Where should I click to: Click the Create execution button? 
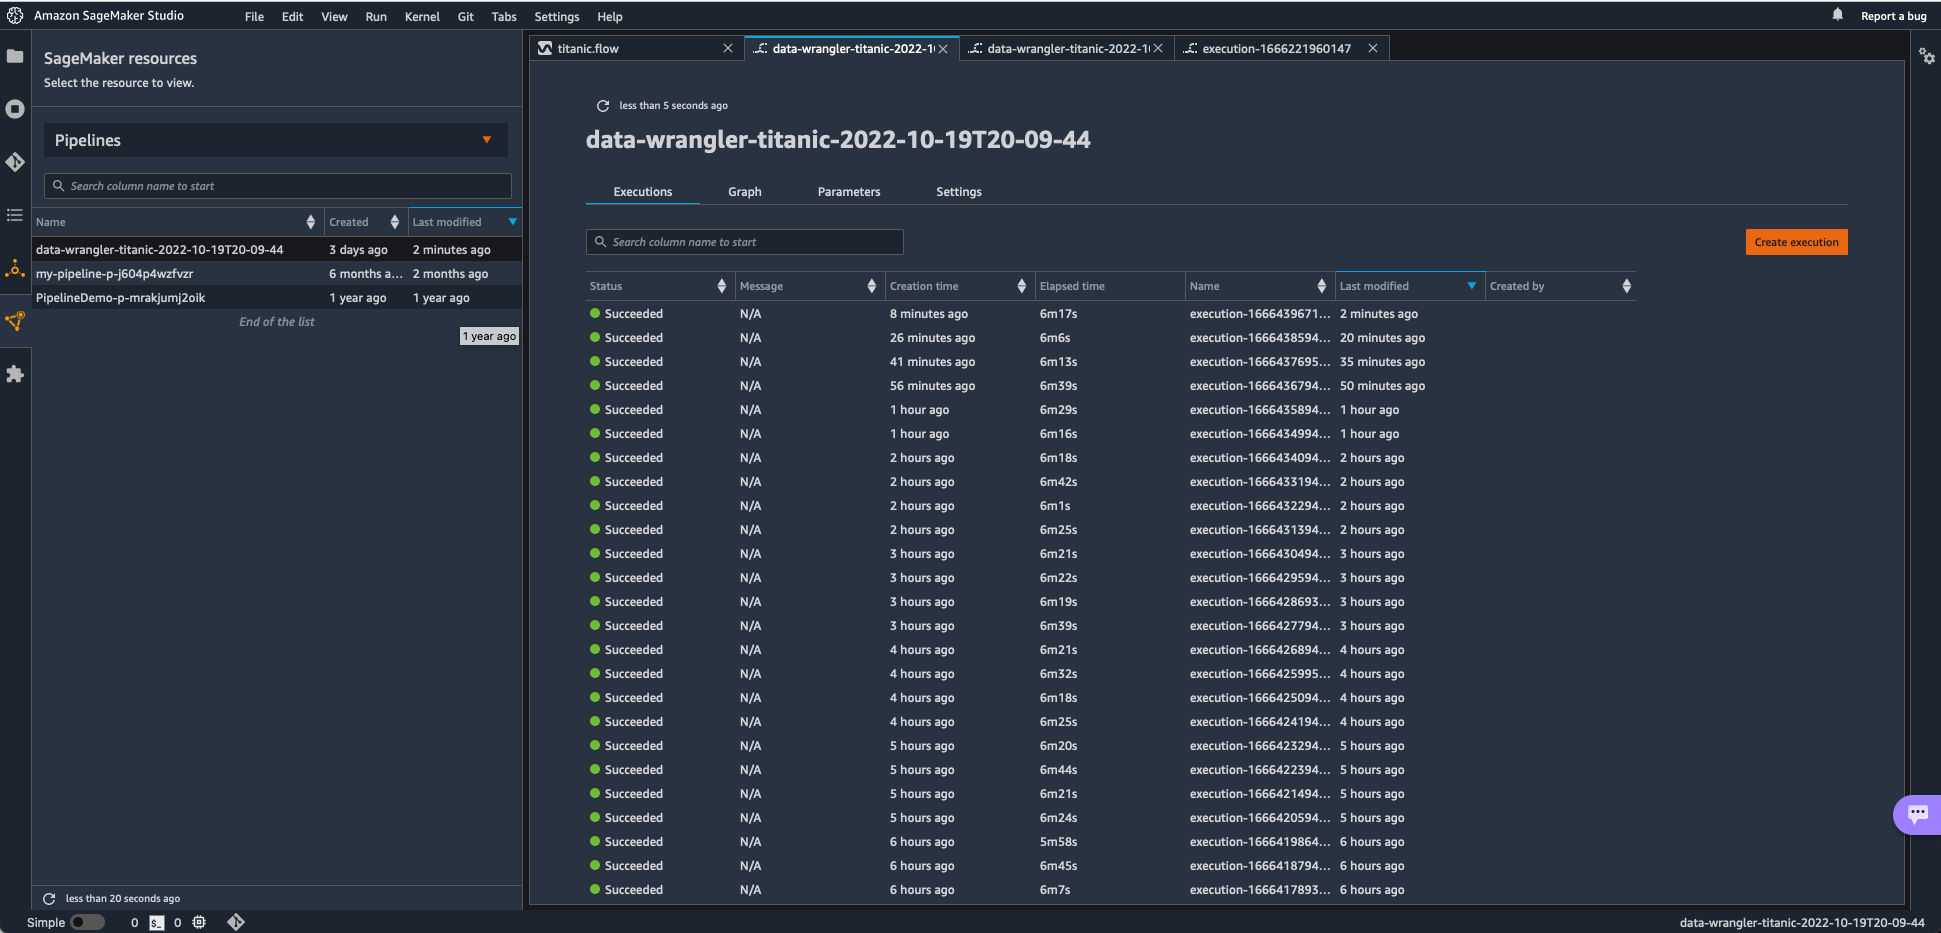1796,242
